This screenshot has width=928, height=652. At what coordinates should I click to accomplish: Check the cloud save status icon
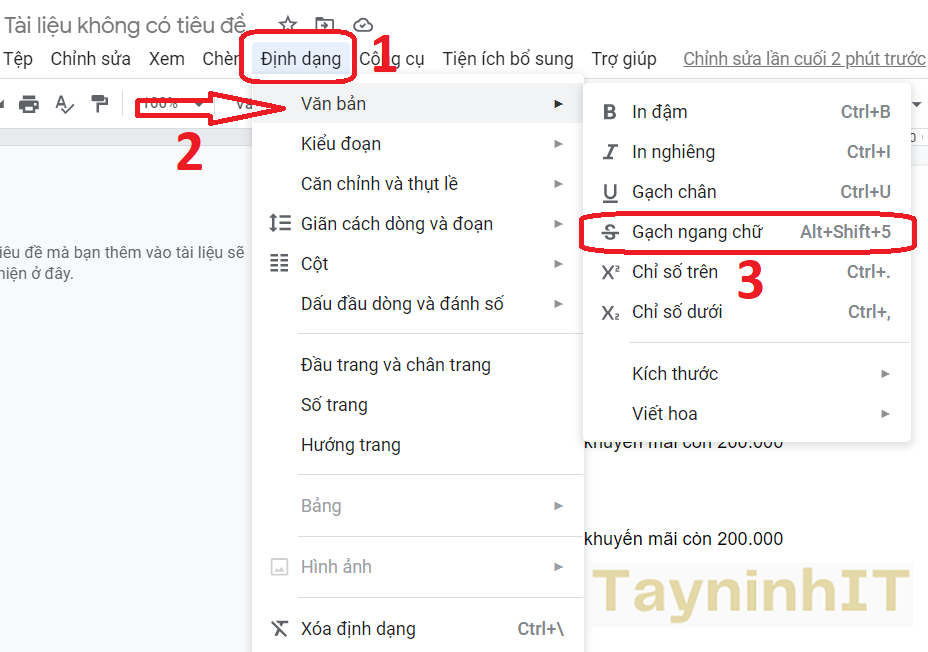pos(363,25)
